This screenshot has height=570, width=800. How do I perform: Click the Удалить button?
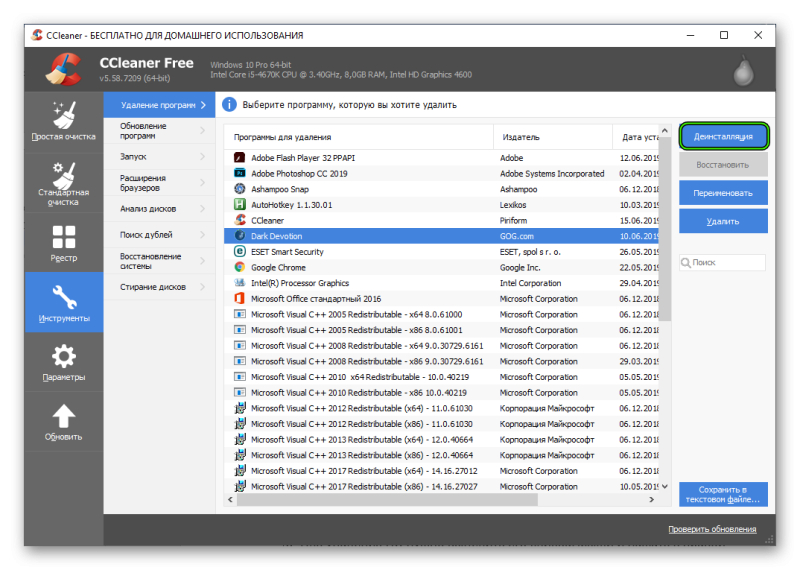[723, 221]
